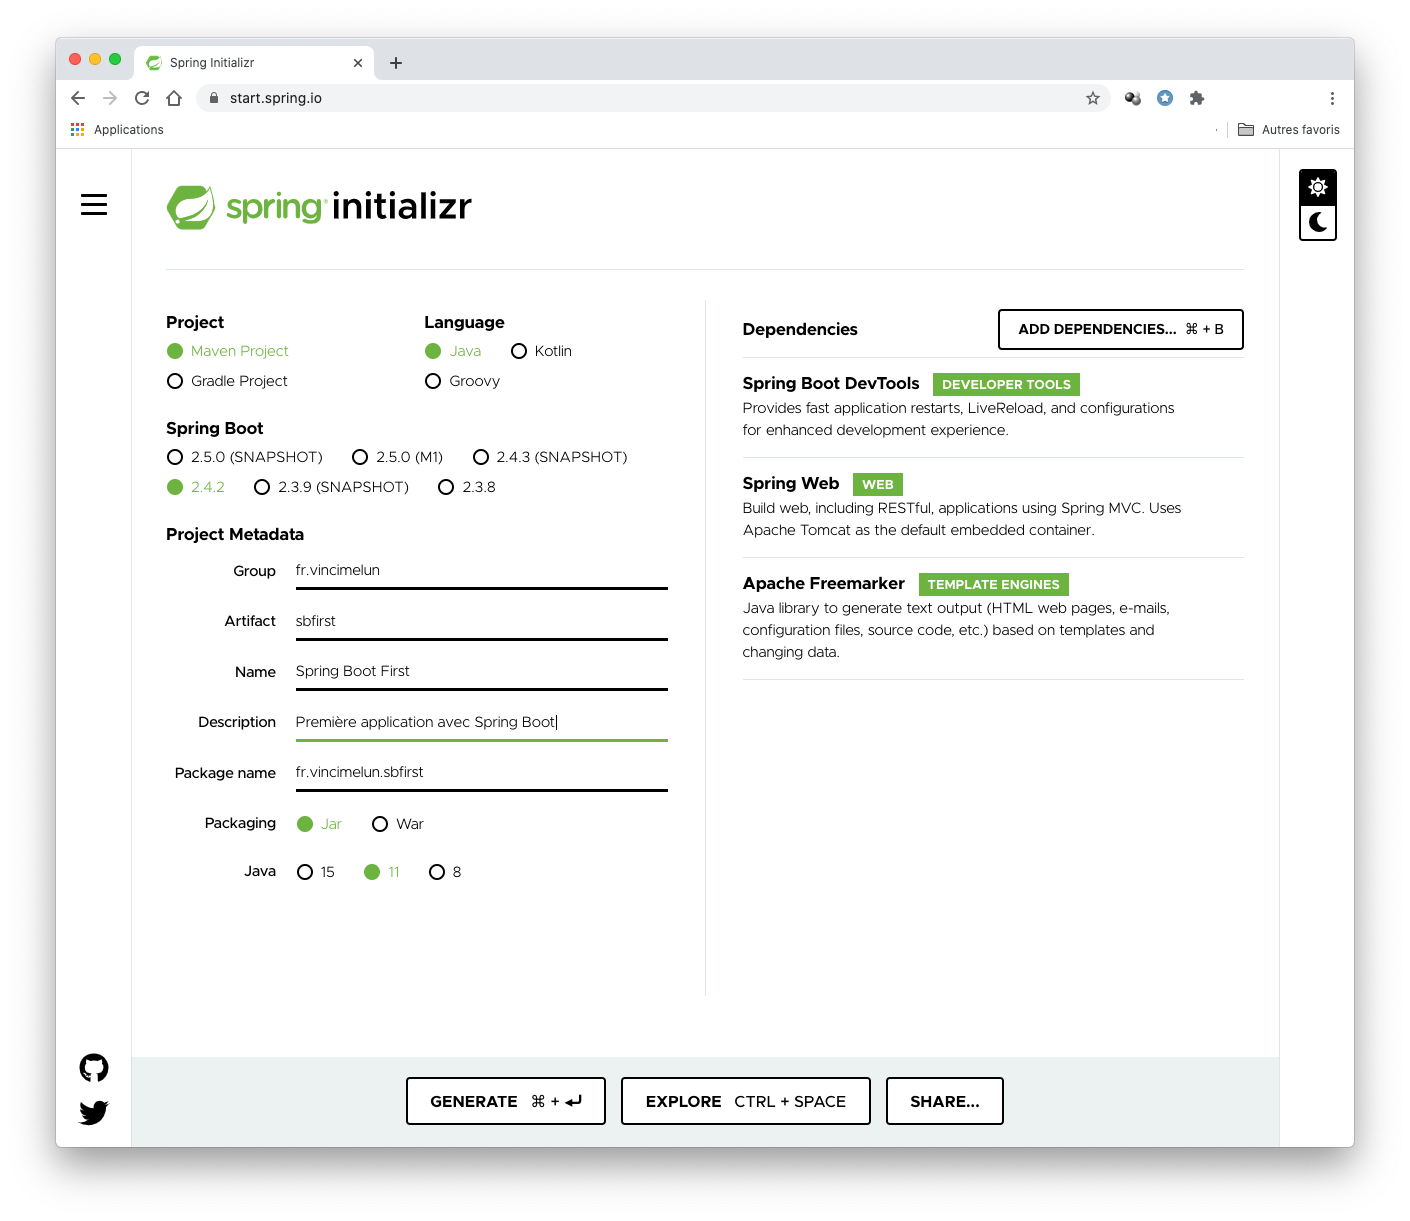Open the extensions puzzle piece icon
The height and width of the screenshot is (1221, 1410).
pyautogui.click(x=1197, y=98)
